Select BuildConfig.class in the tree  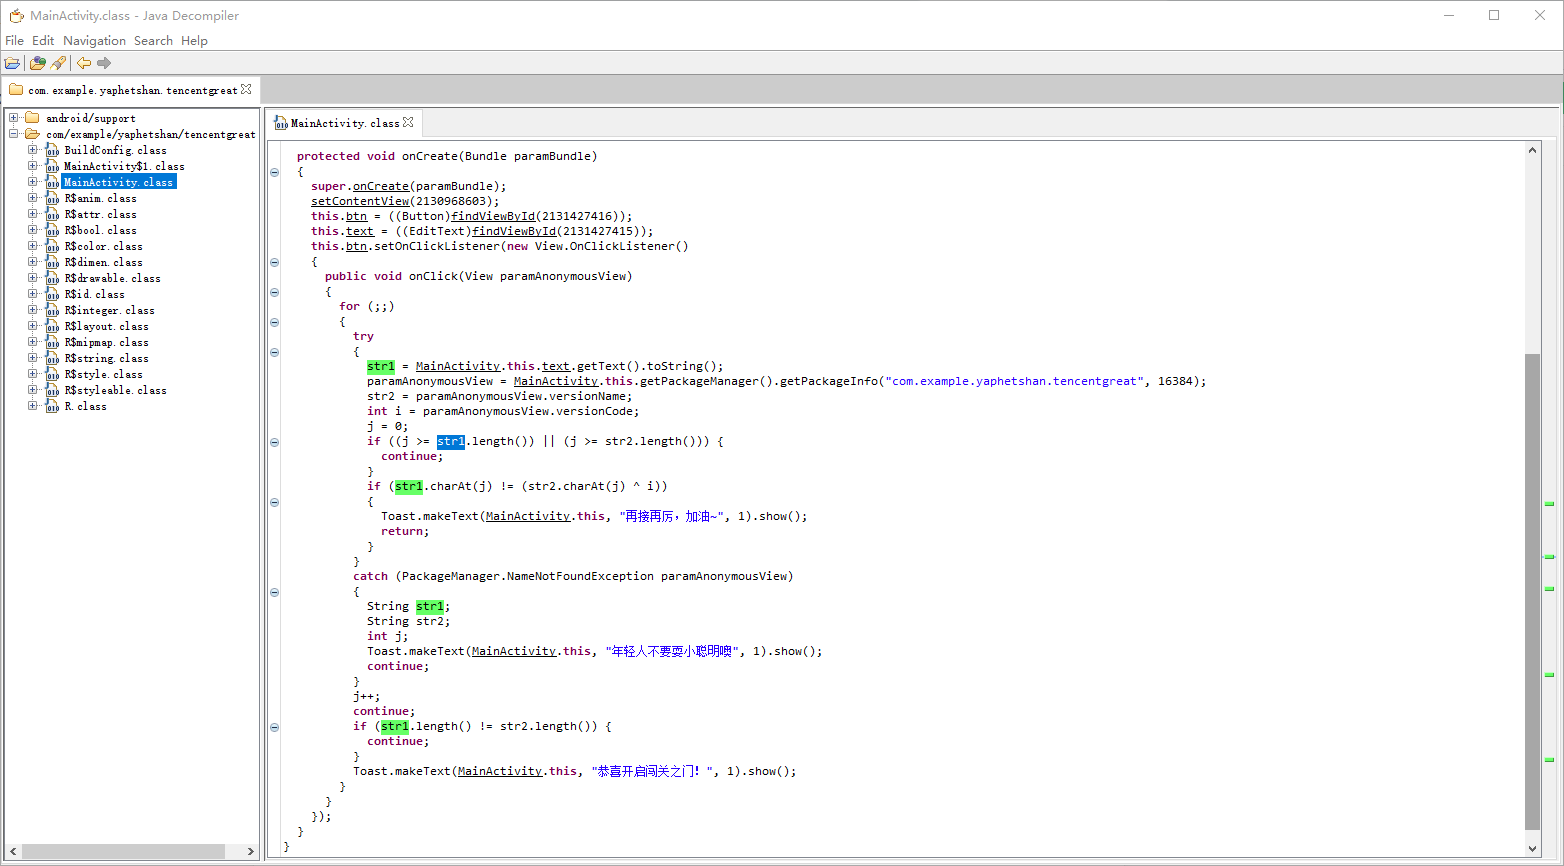pos(115,150)
